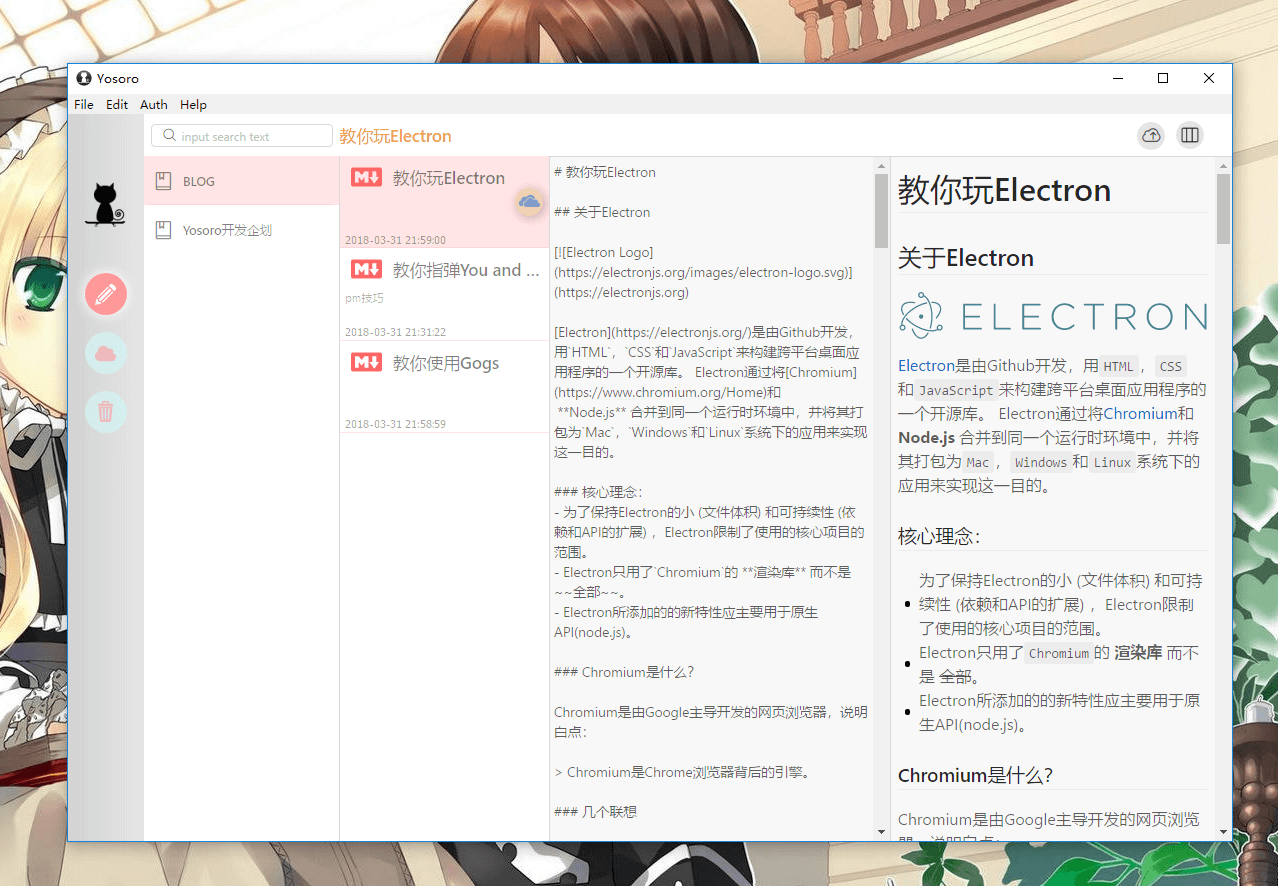Click the pm技巧 tag text
This screenshot has height=886, width=1278.
[364, 298]
